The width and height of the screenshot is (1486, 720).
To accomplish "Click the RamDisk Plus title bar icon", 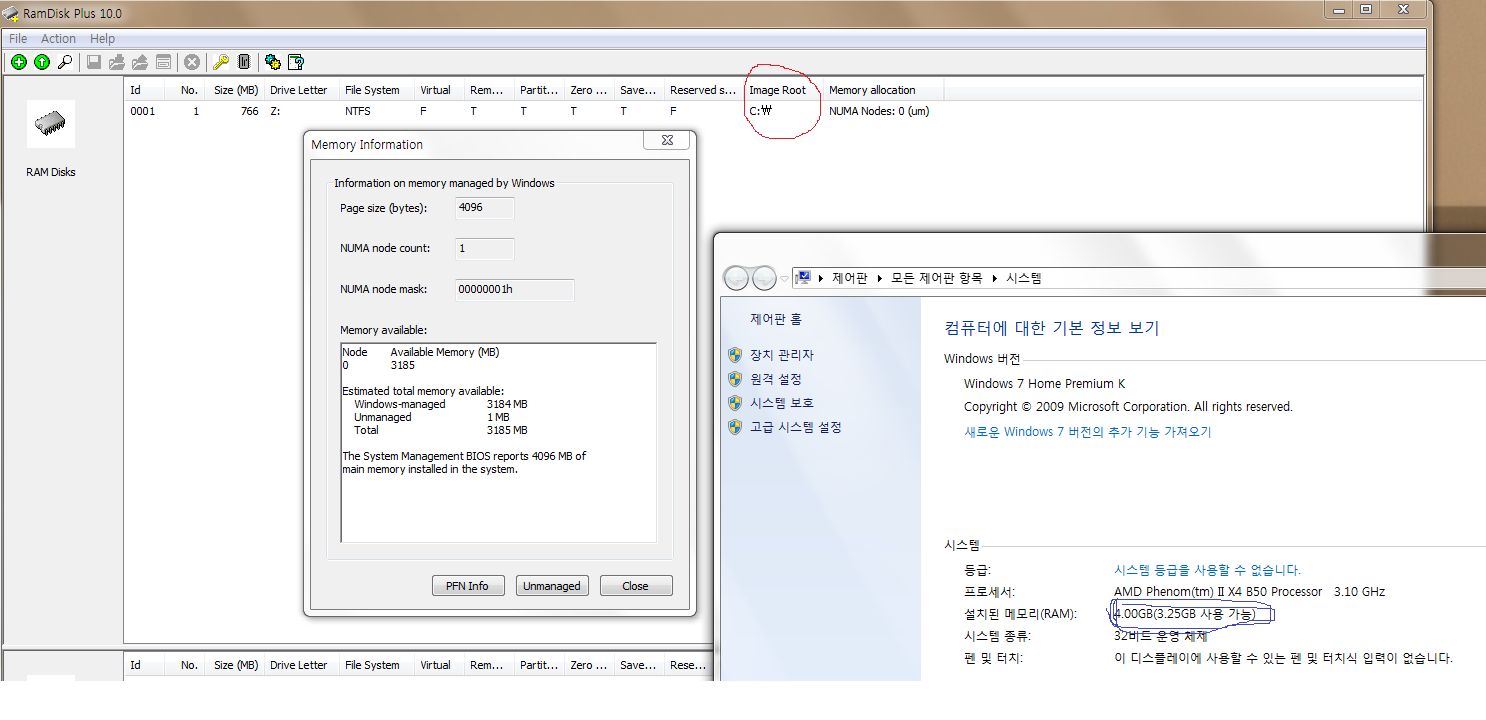I will click(x=11, y=14).
